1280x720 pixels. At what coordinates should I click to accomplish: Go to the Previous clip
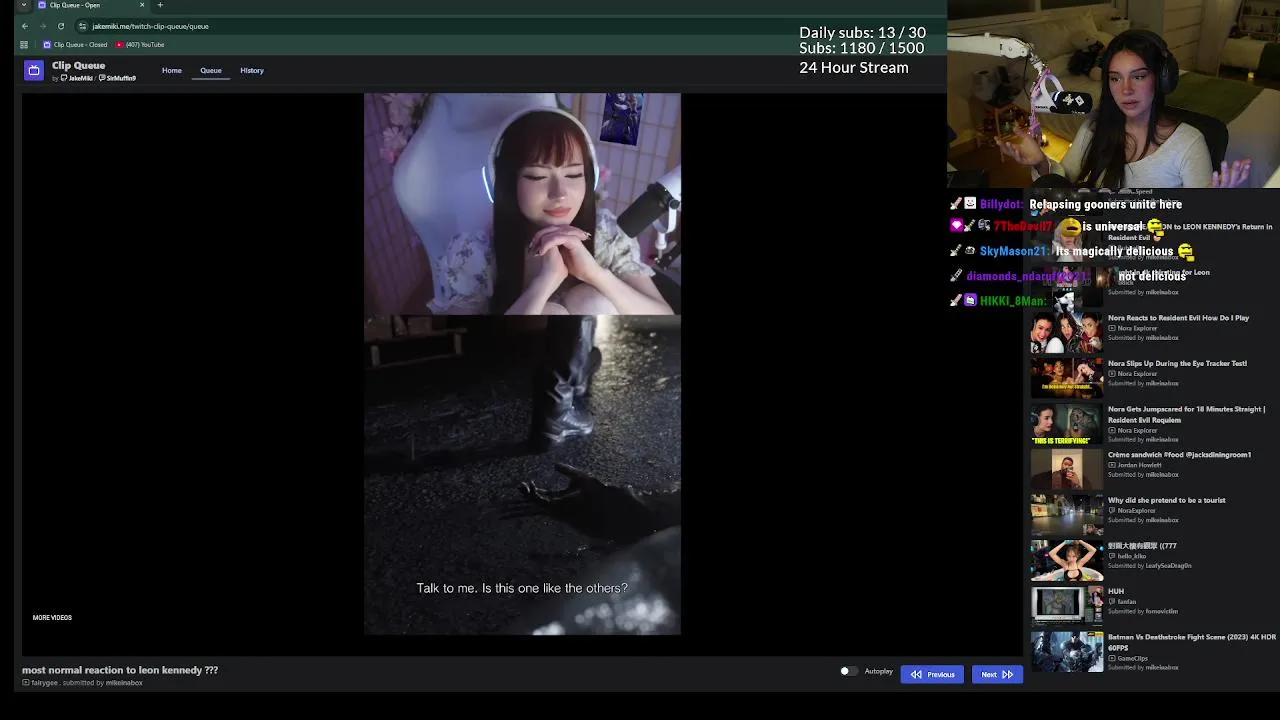coord(932,674)
